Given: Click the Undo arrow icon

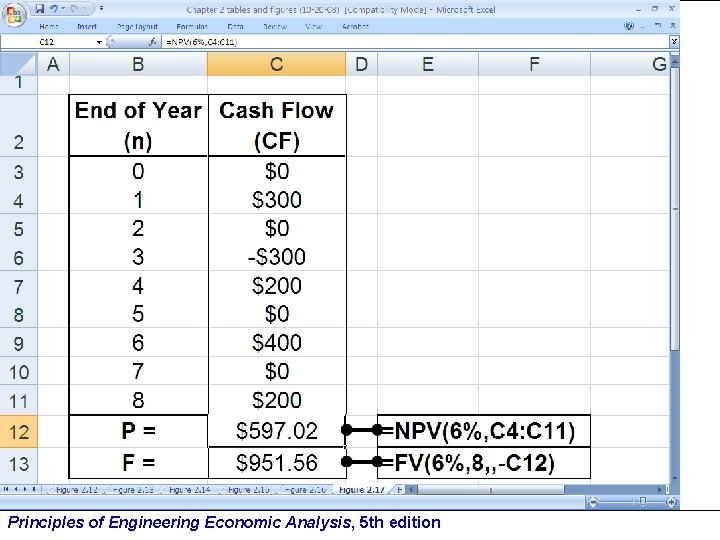Looking at the screenshot, I should click(54, 9).
